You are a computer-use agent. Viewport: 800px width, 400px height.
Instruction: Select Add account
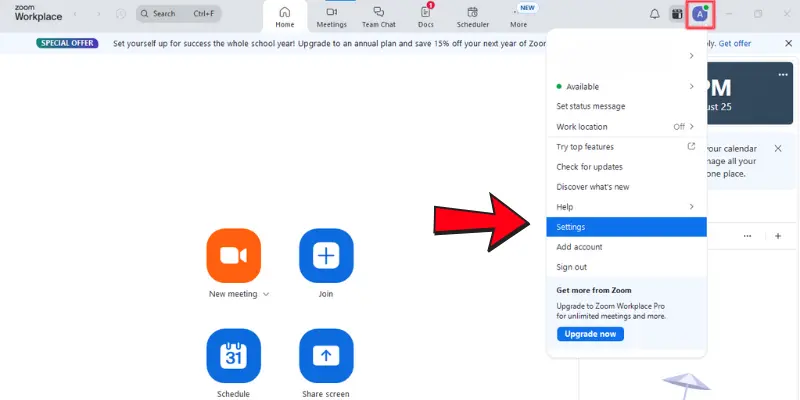tap(627, 247)
